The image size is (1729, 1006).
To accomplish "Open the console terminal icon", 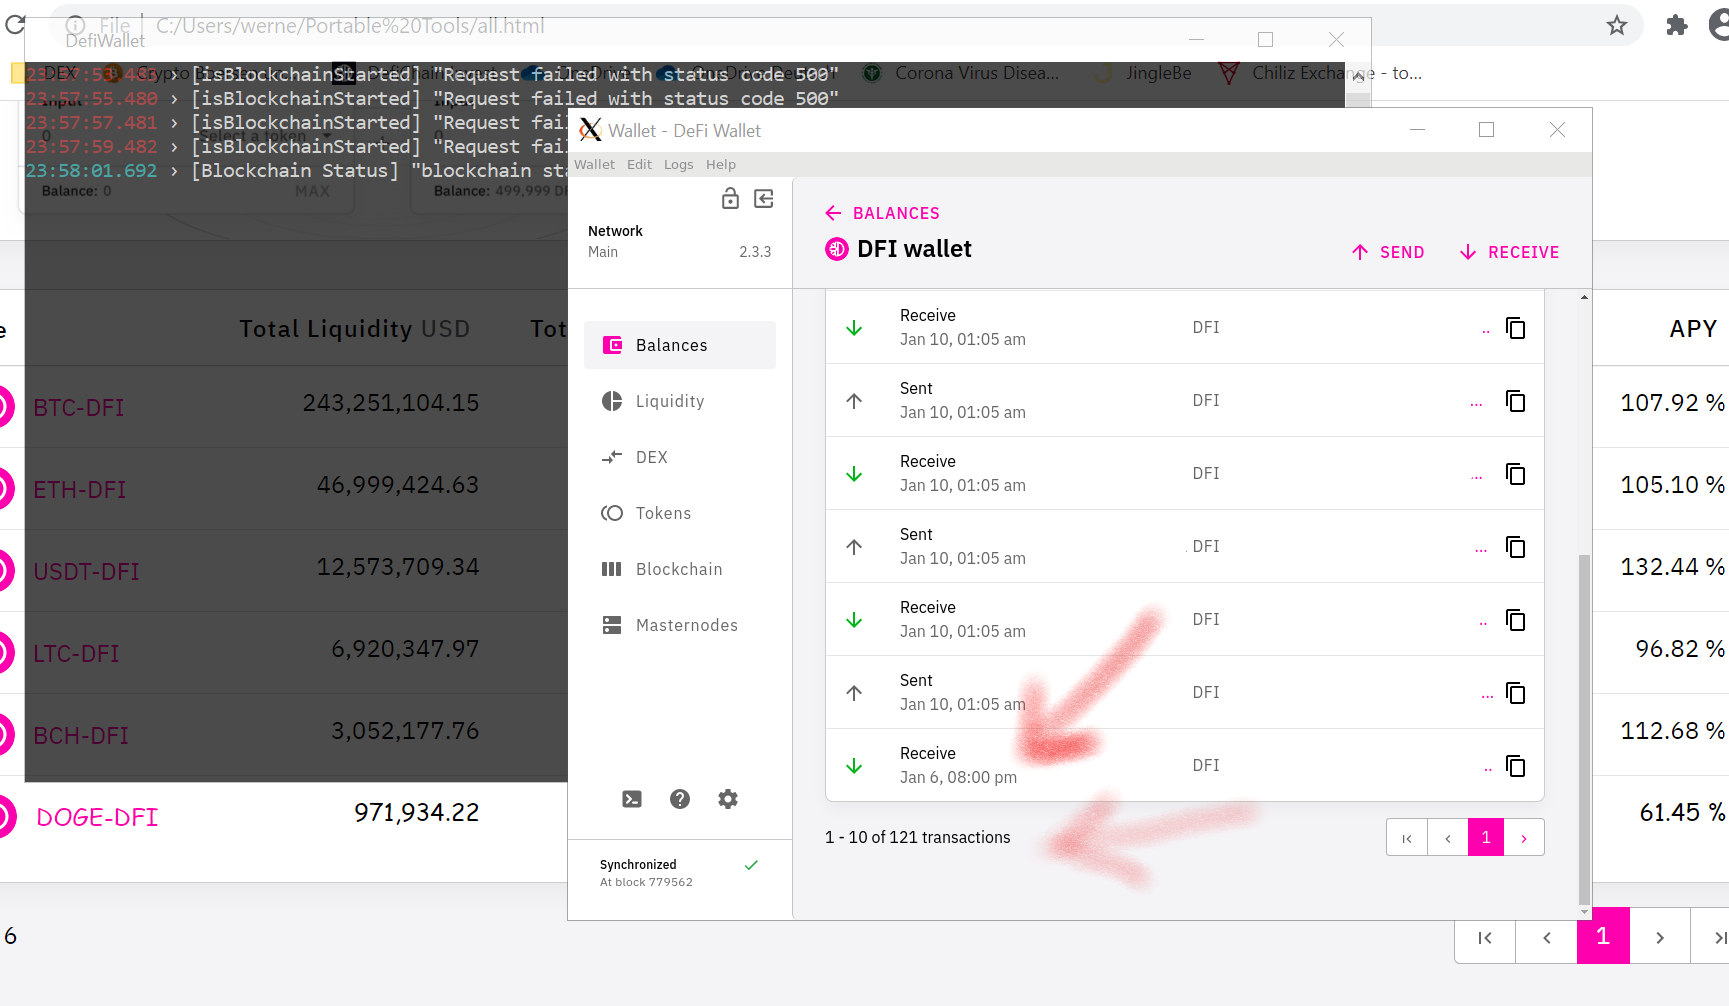I will (632, 799).
